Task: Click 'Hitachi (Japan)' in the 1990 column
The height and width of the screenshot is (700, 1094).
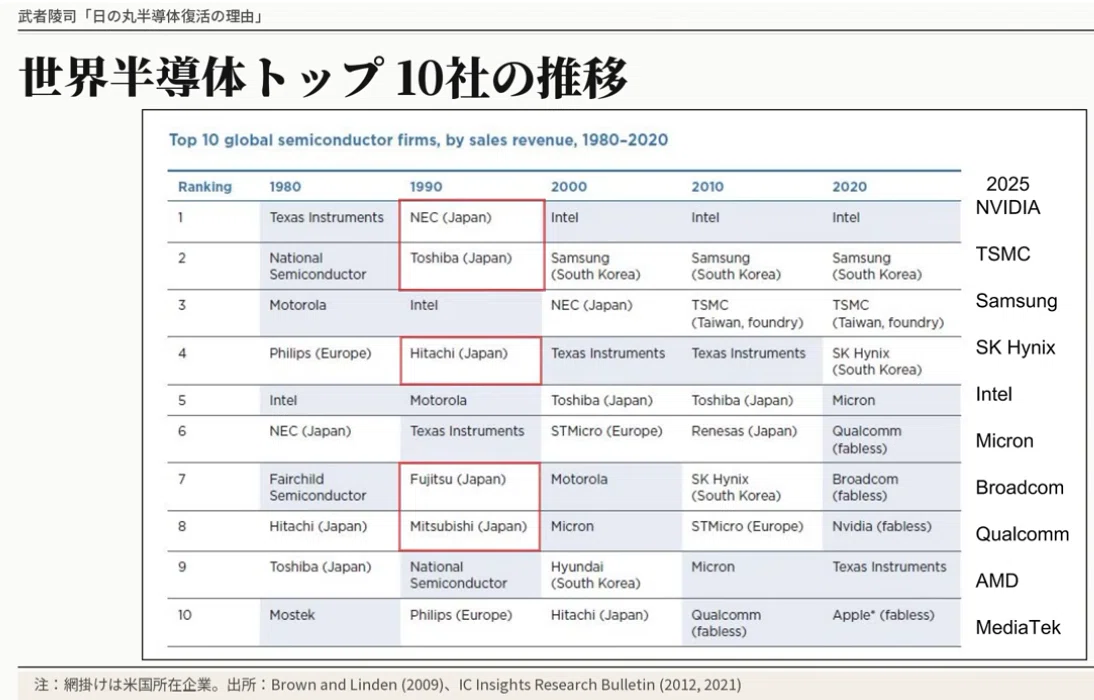Action: coord(458,353)
